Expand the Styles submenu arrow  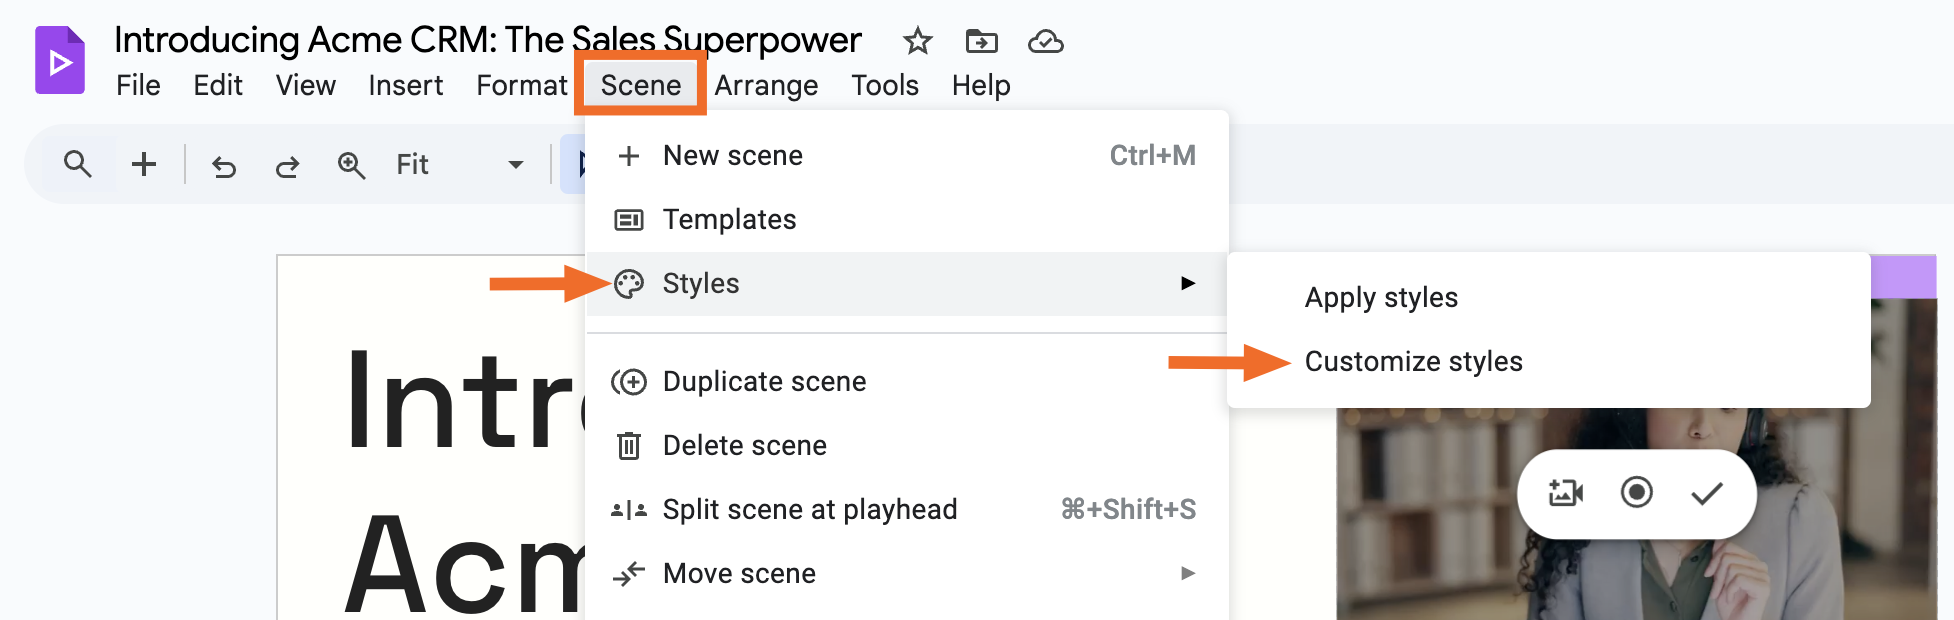coord(1188,283)
